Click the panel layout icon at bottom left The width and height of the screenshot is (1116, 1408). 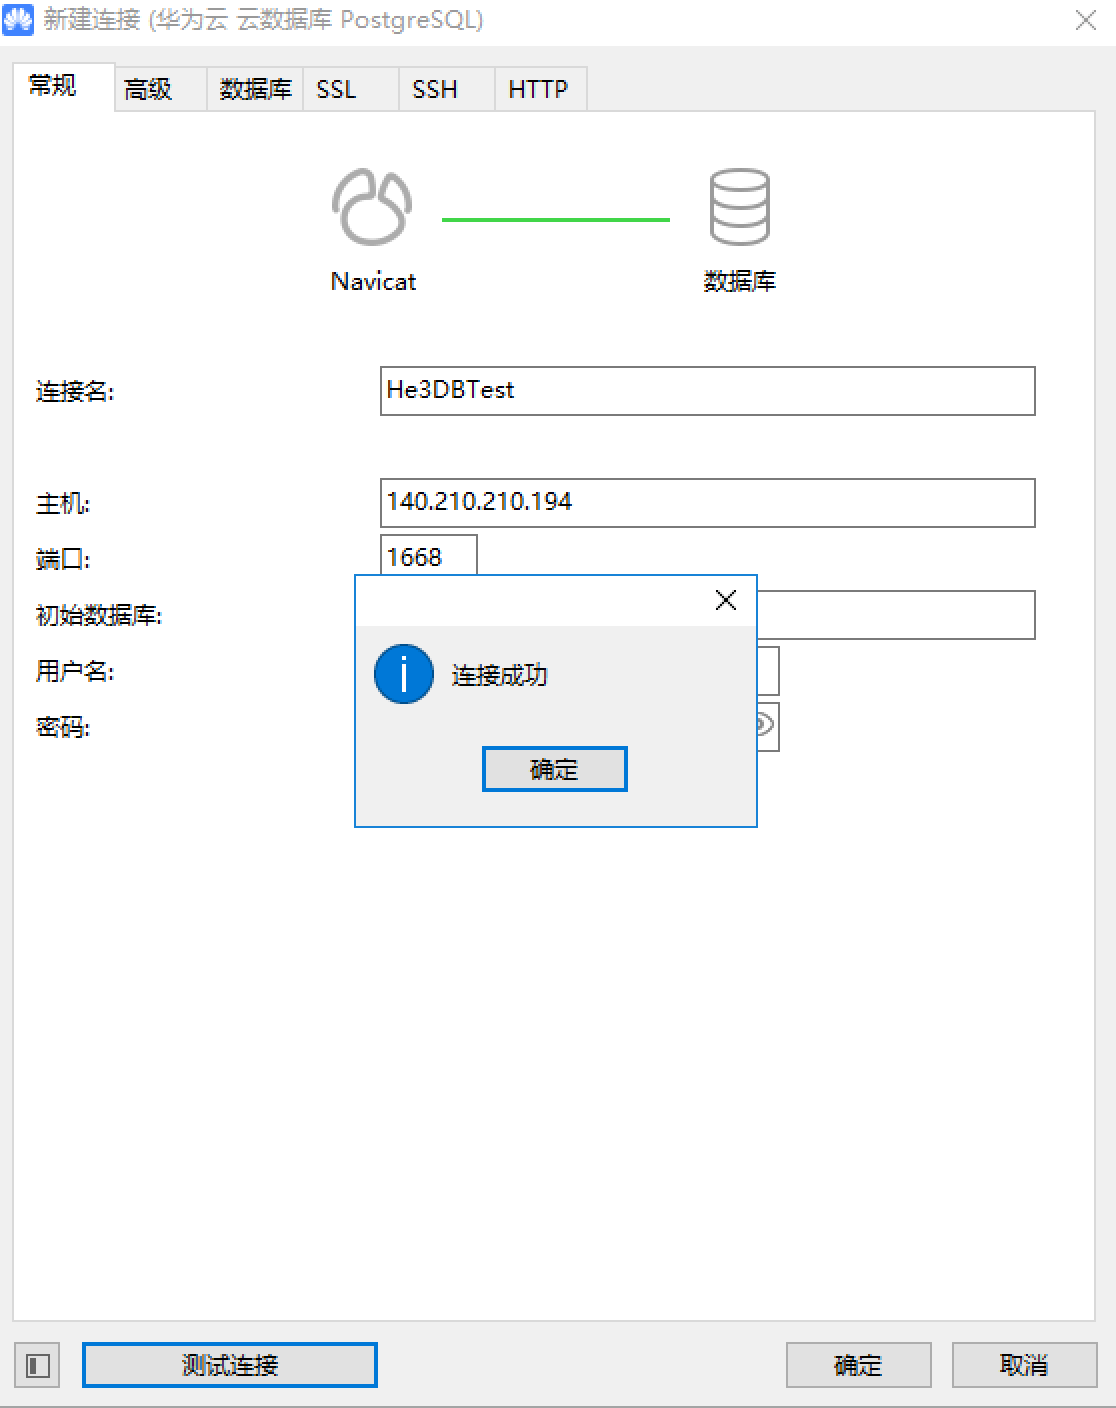[x=37, y=1364]
